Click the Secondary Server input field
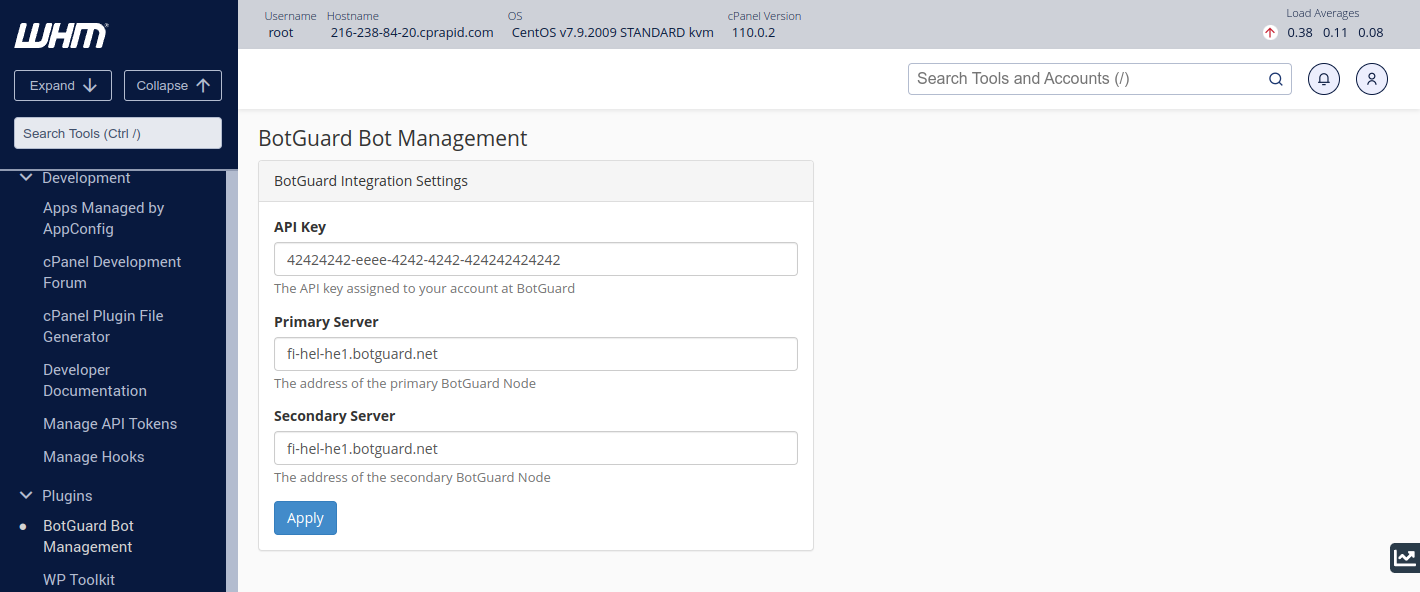 pyautogui.click(x=536, y=448)
